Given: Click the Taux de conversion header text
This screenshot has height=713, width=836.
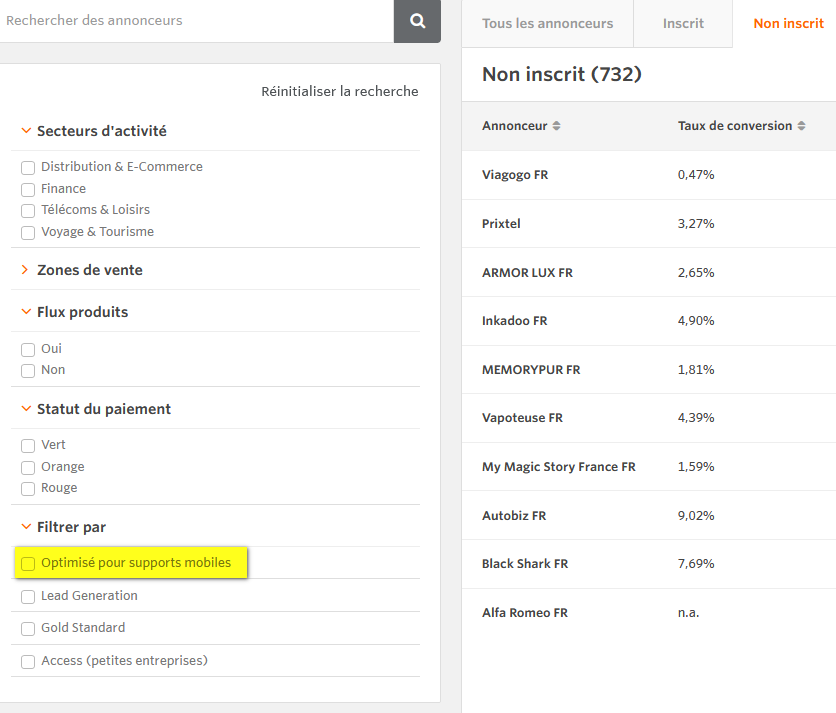Looking at the screenshot, I should point(735,126).
